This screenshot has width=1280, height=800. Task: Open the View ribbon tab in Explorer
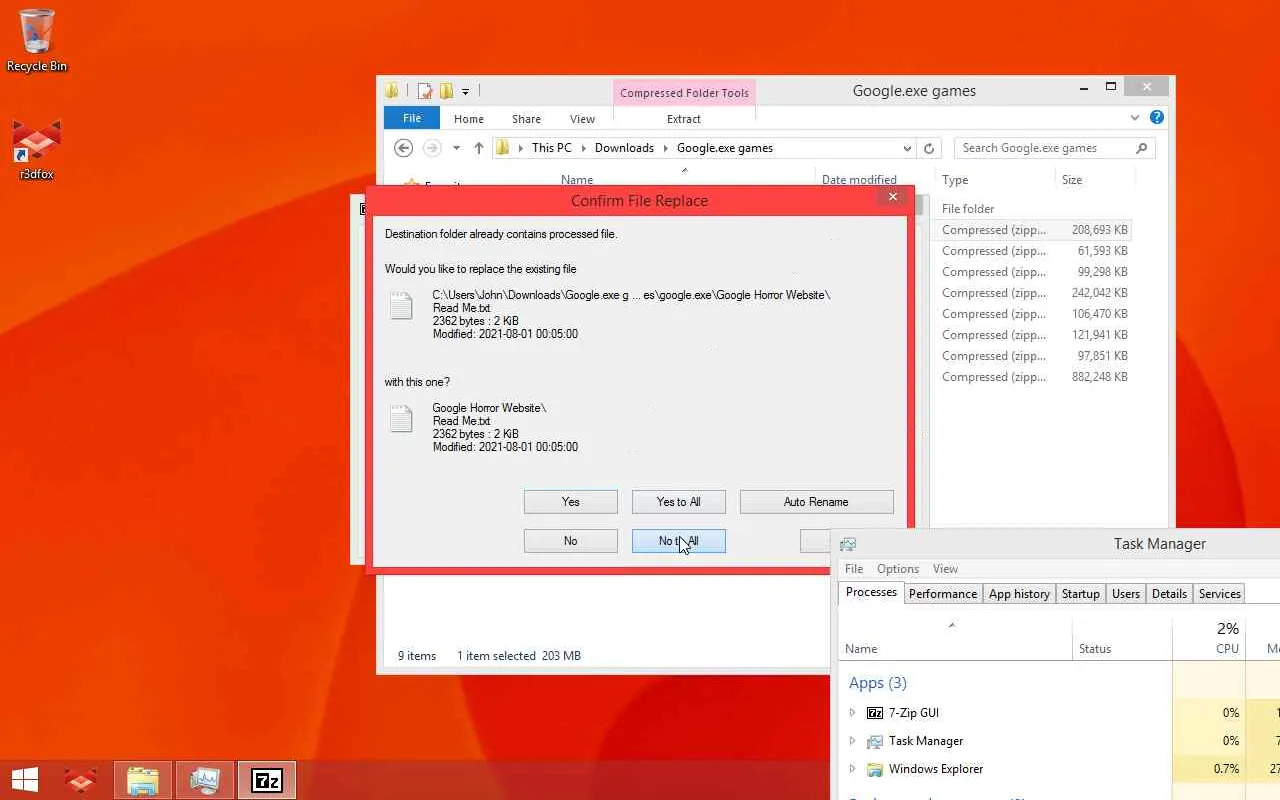click(582, 119)
